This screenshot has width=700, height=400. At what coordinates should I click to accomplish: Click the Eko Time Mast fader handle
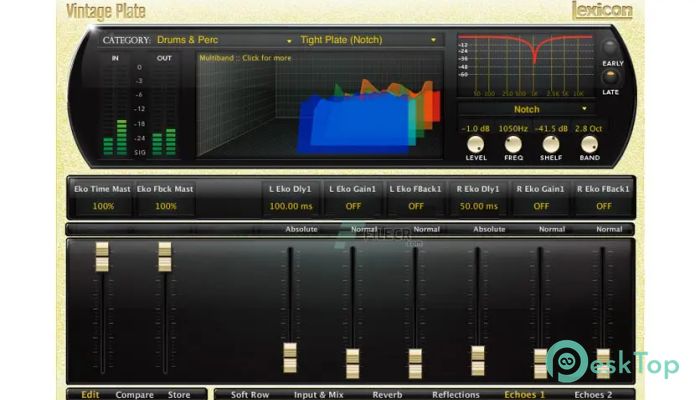(x=102, y=257)
